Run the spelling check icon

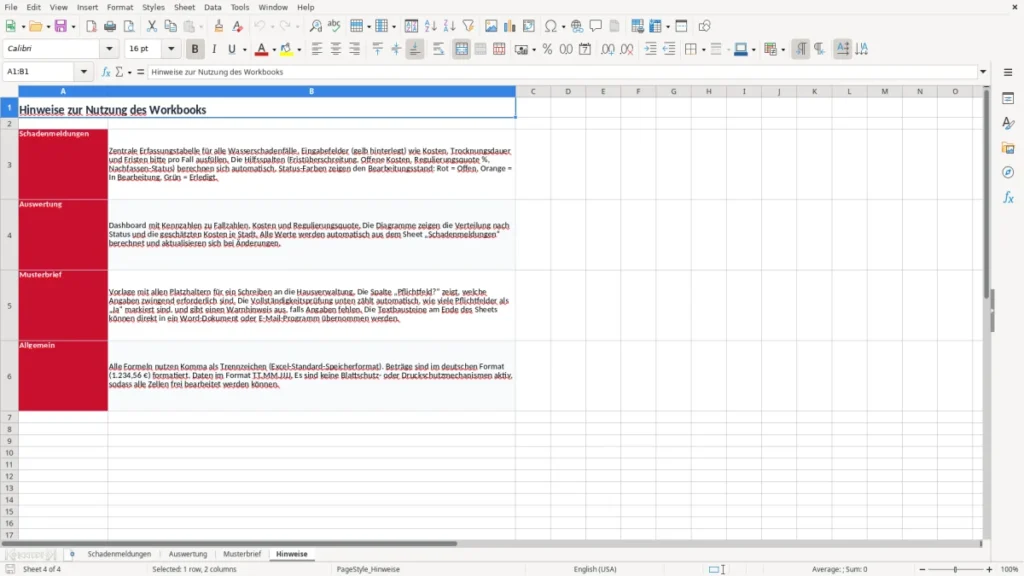(x=334, y=26)
